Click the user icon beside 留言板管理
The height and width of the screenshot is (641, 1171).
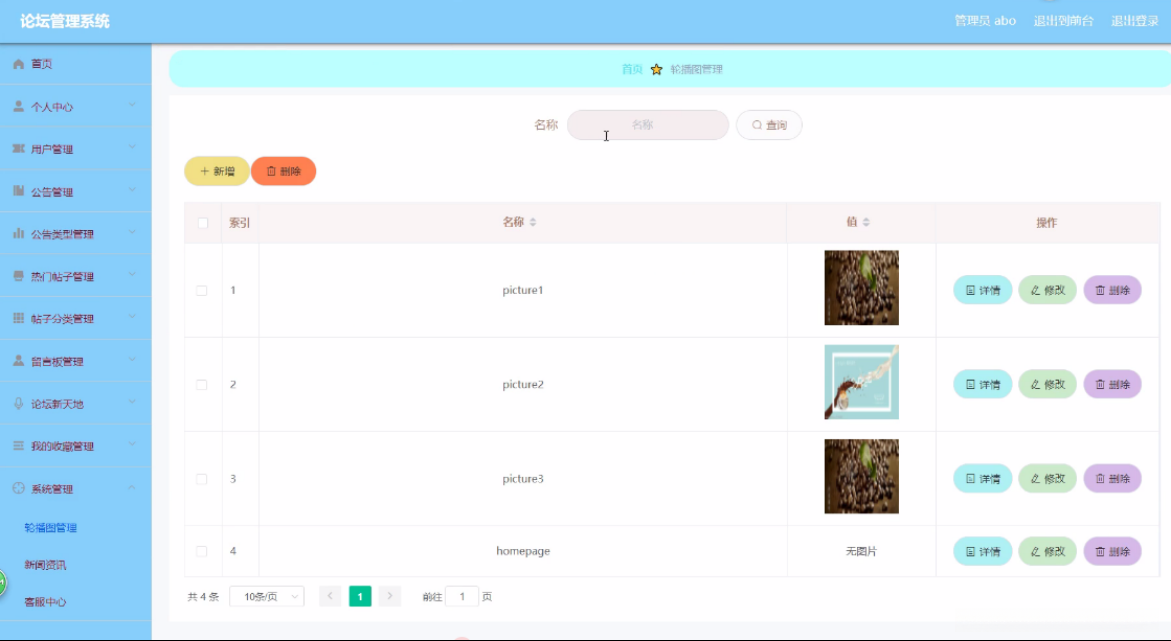(19, 361)
